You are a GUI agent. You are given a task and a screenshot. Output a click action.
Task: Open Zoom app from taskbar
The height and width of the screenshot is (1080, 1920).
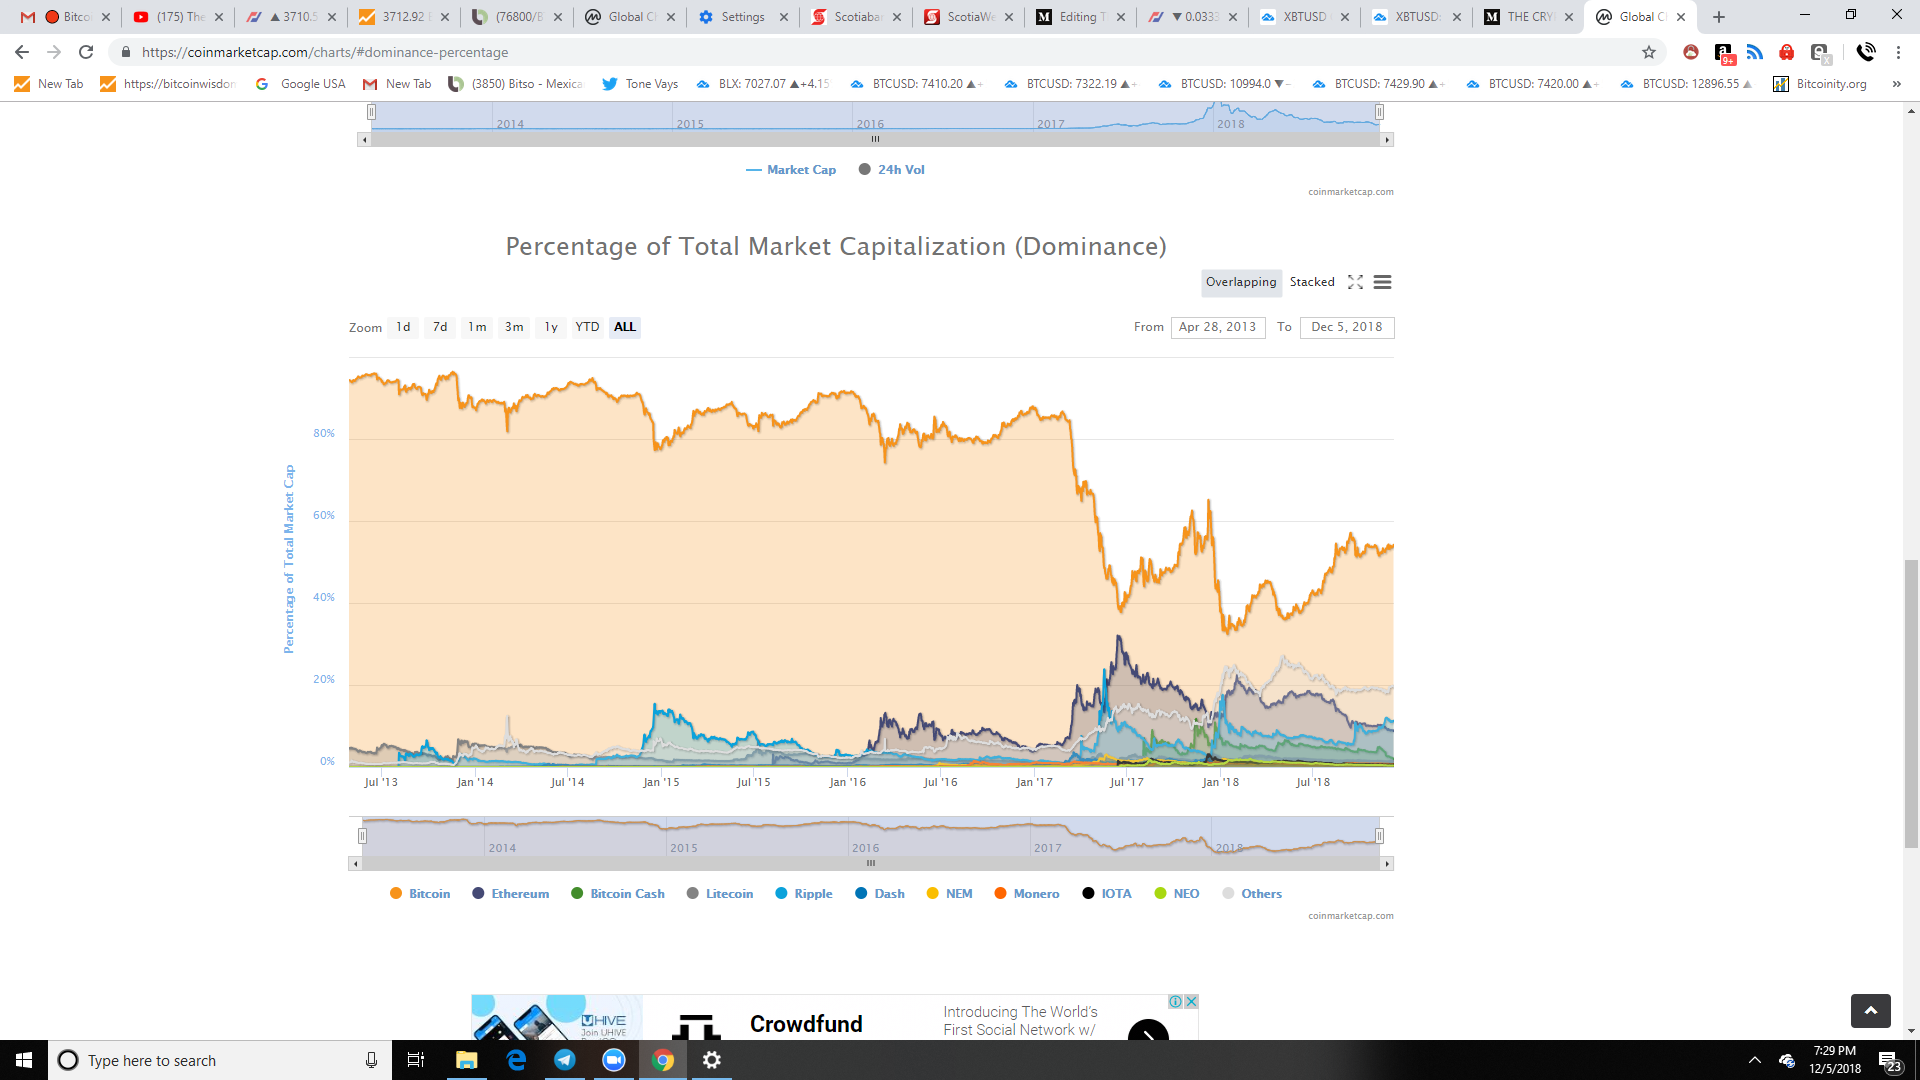pos(614,1060)
